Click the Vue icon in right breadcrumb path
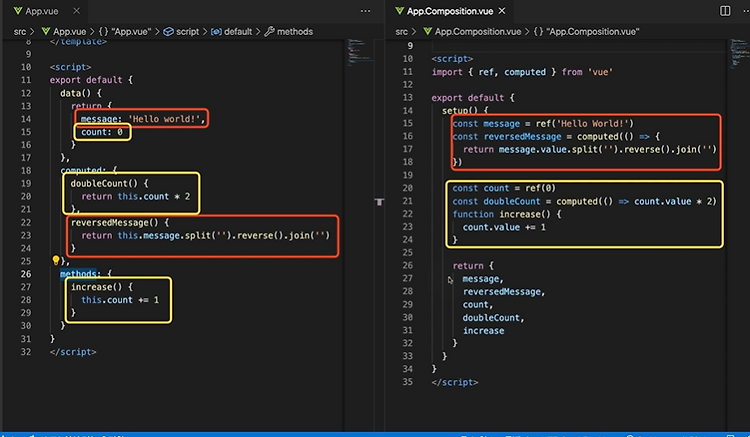 (x=427, y=32)
